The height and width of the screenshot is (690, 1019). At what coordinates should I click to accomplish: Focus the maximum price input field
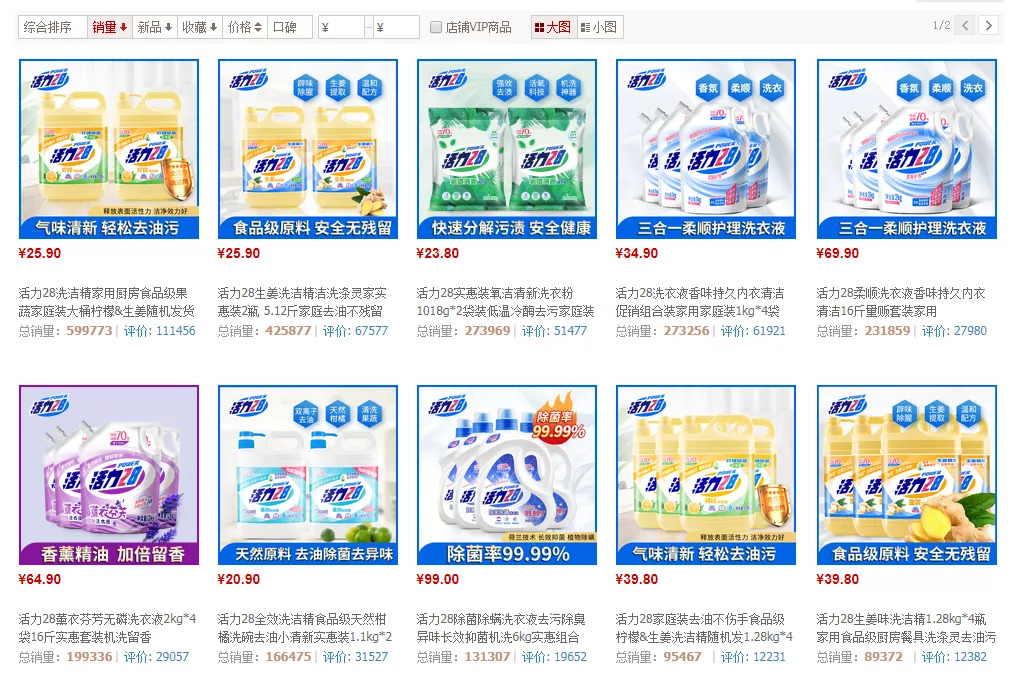tap(396, 27)
